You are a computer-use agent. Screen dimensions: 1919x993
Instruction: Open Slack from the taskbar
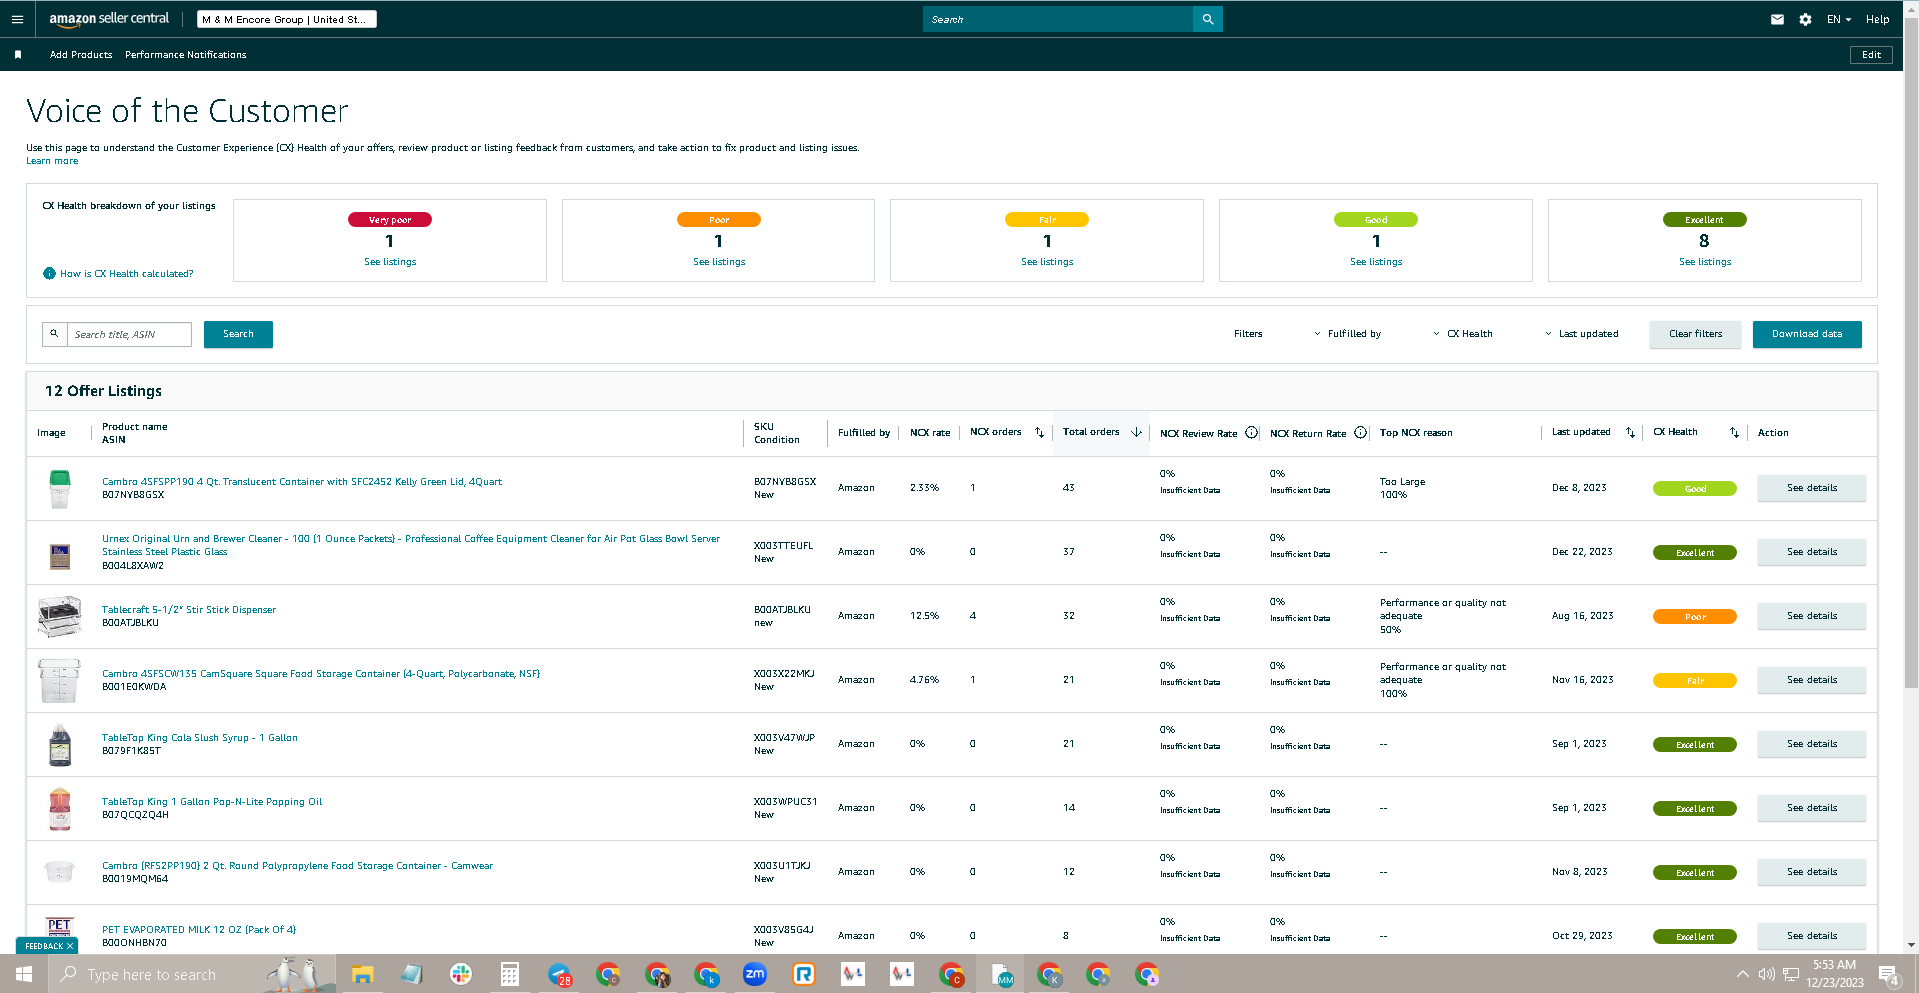pyautogui.click(x=460, y=974)
